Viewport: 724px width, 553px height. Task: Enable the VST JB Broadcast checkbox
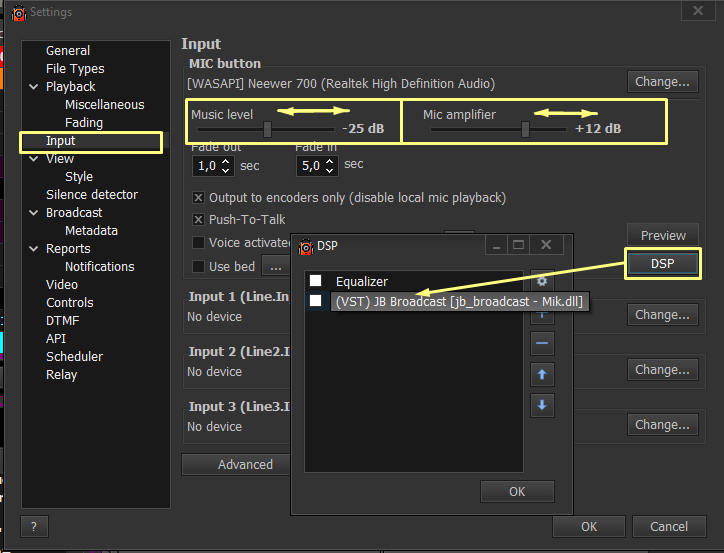pos(316,300)
